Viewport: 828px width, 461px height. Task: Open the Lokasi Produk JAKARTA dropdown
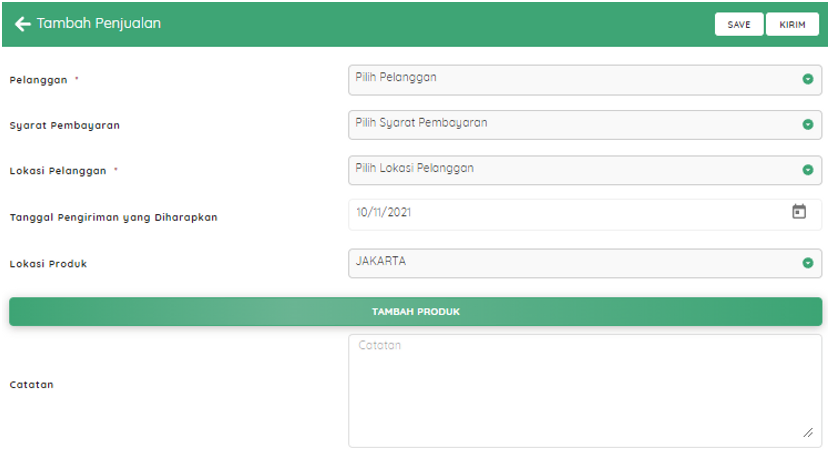[585, 263]
